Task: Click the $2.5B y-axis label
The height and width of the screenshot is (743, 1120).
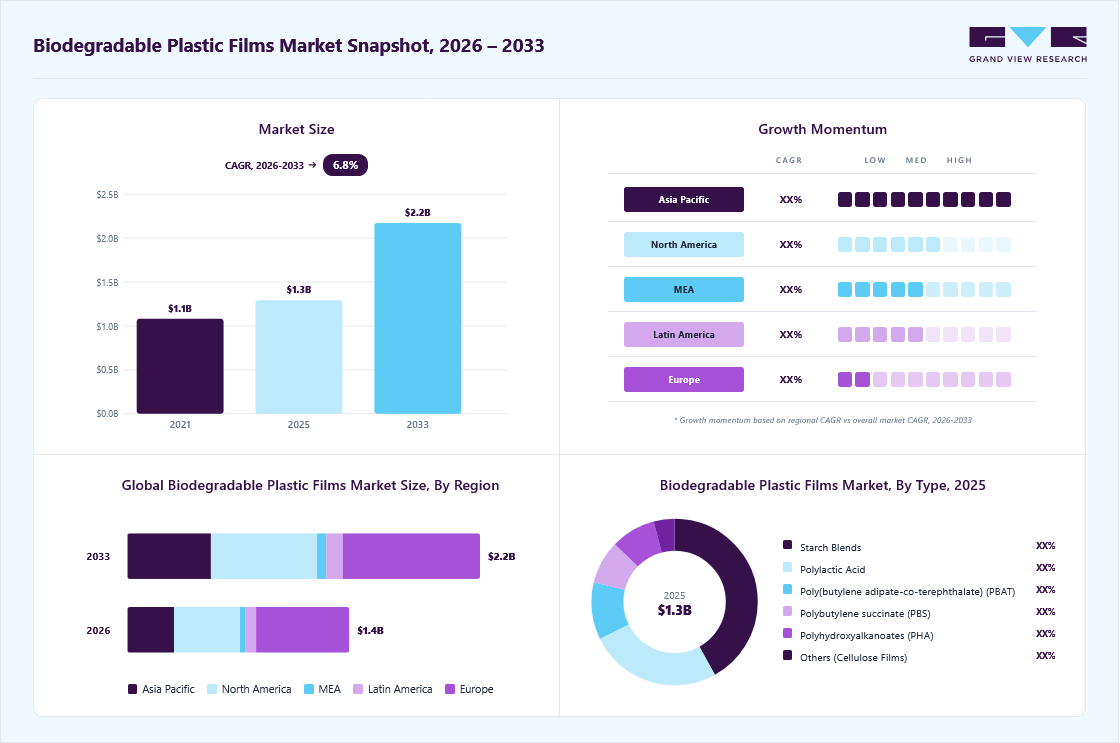Action: click(107, 194)
